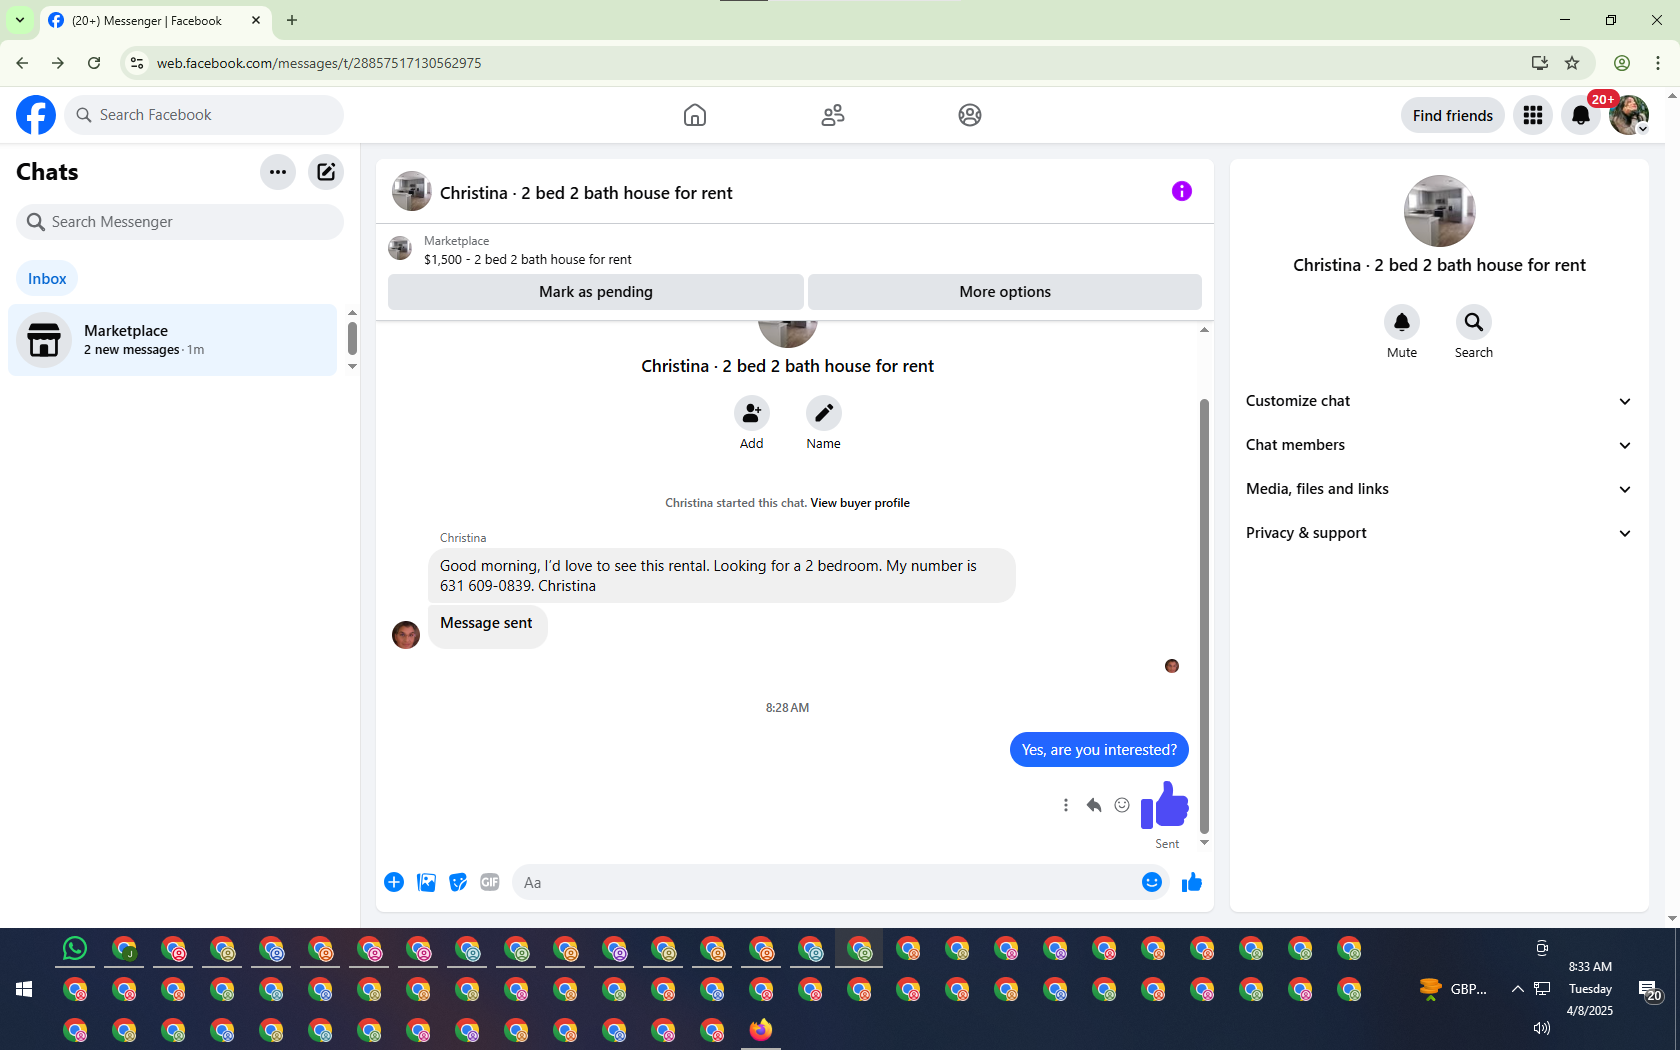Select the Inbox tab
Screen dimensions: 1680x1050
47,279
